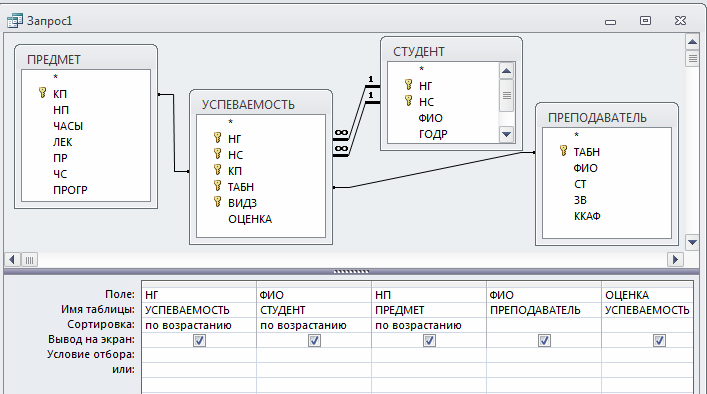Click scroll-up arrow in СТУДЕНТ field list
This screenshot has width=707, height=394.
point(506,71)
